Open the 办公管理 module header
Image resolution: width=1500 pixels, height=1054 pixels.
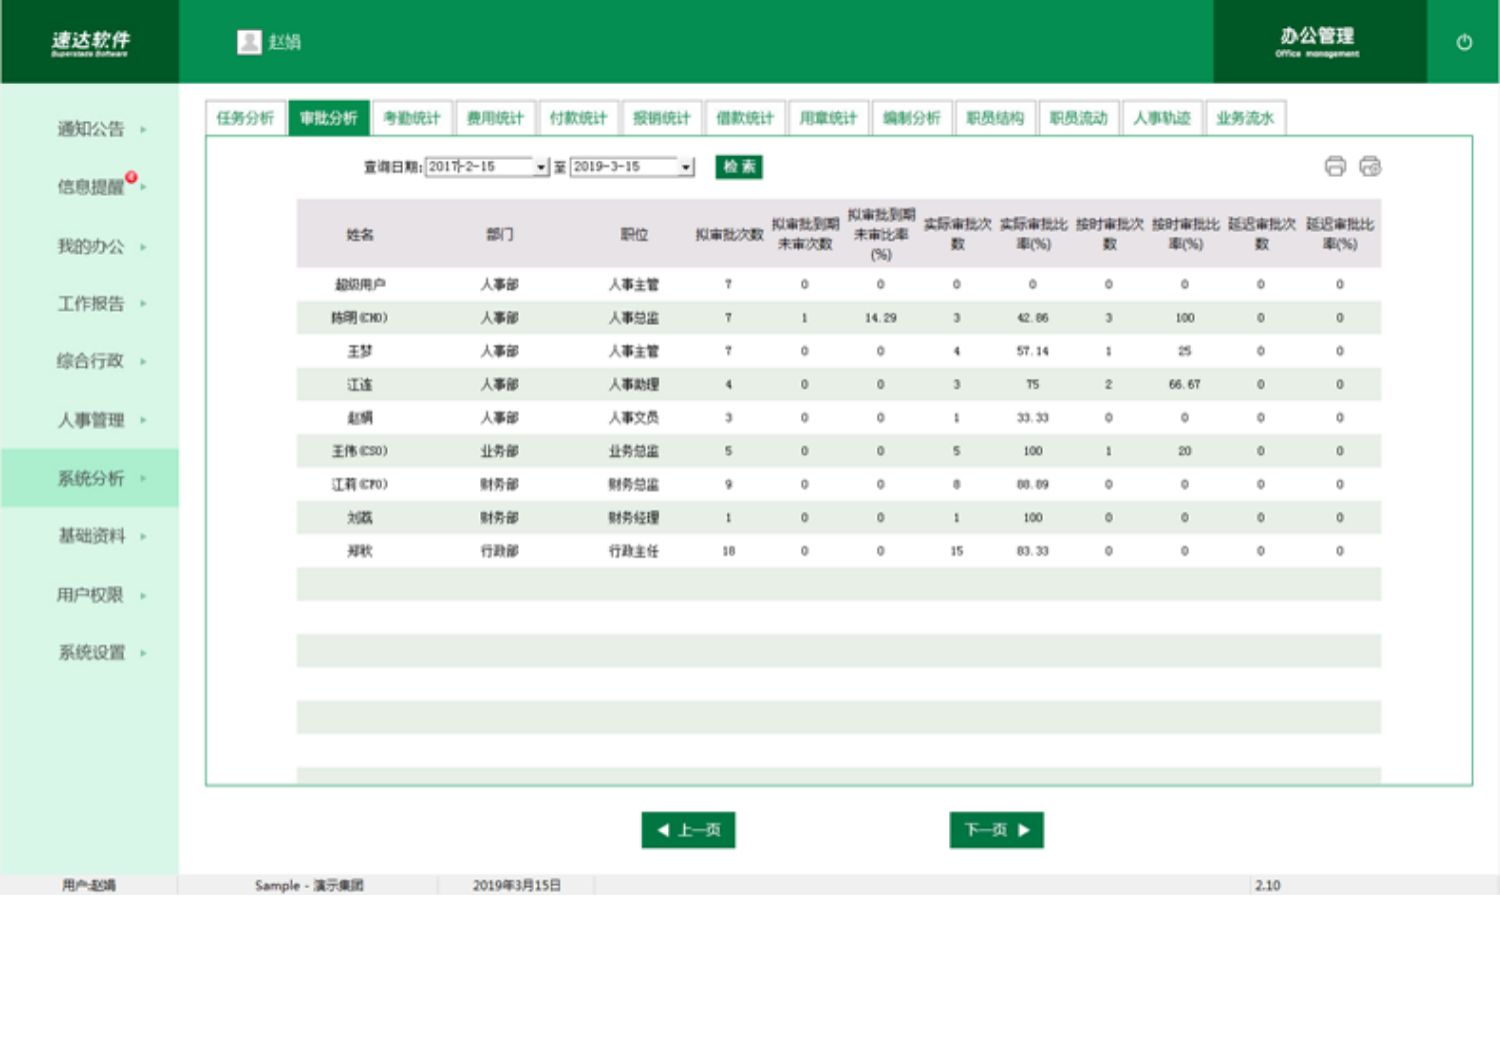(1318, 41)
